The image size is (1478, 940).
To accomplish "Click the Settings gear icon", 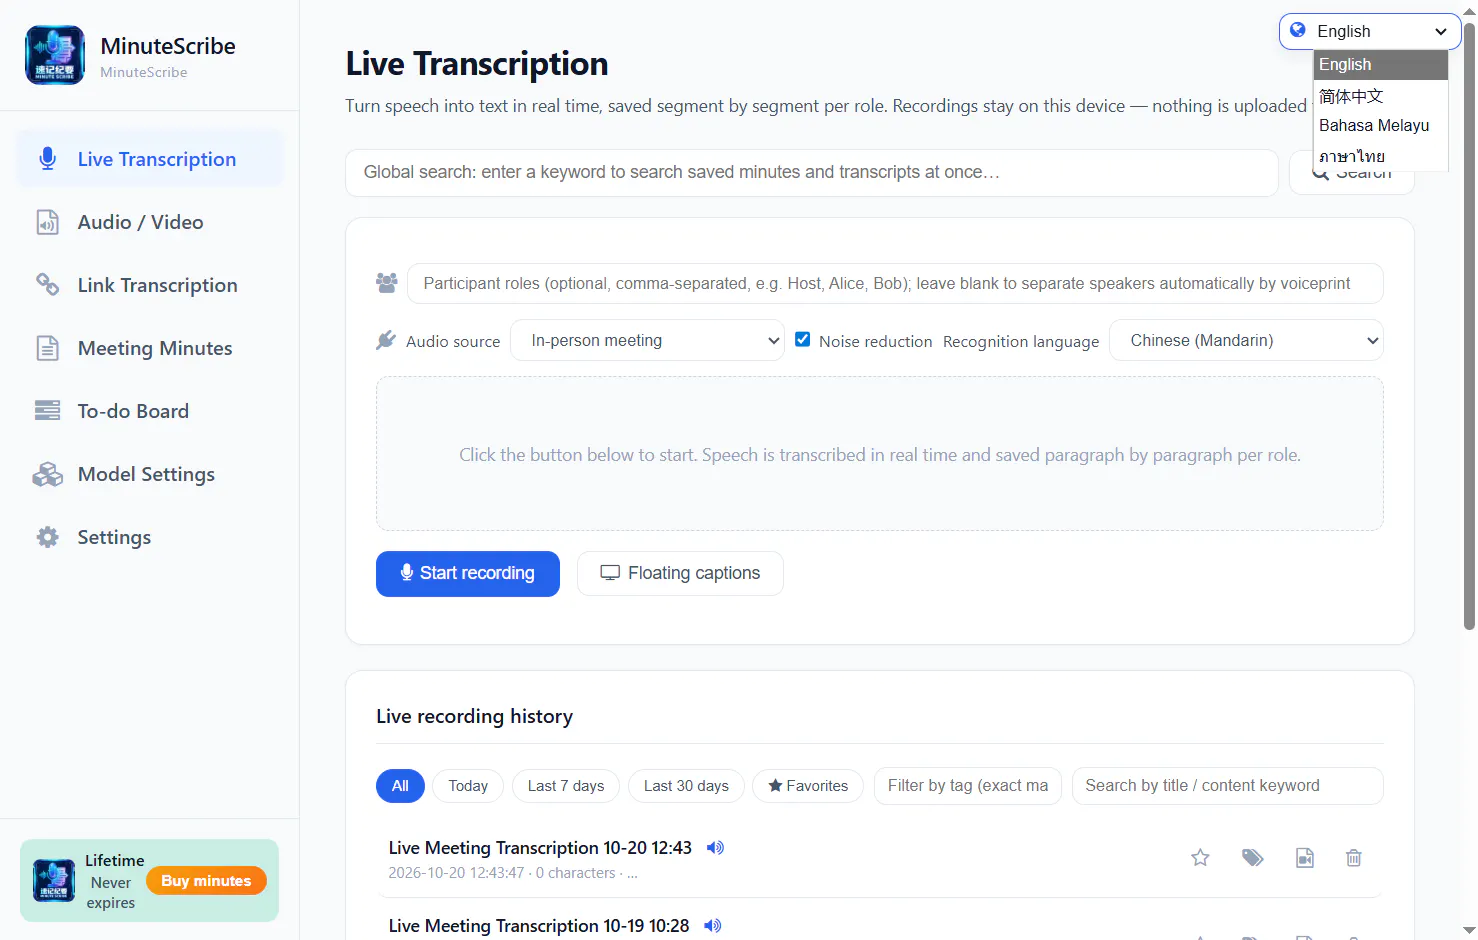I will pyautogui.click(x=47, y=537).
